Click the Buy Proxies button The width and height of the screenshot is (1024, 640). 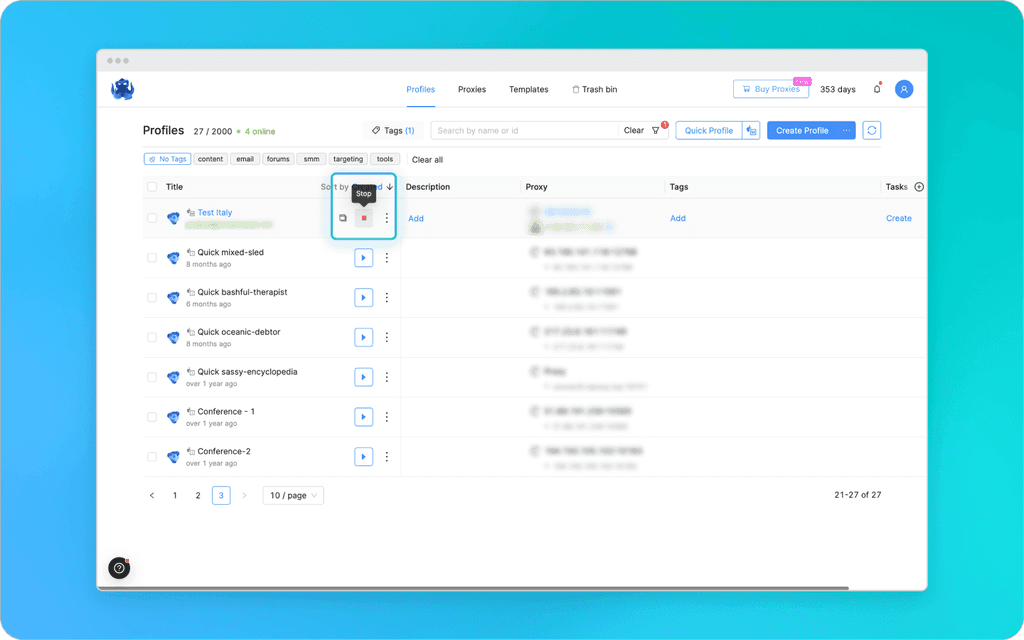pyautogui.click(x=771, y=89)
